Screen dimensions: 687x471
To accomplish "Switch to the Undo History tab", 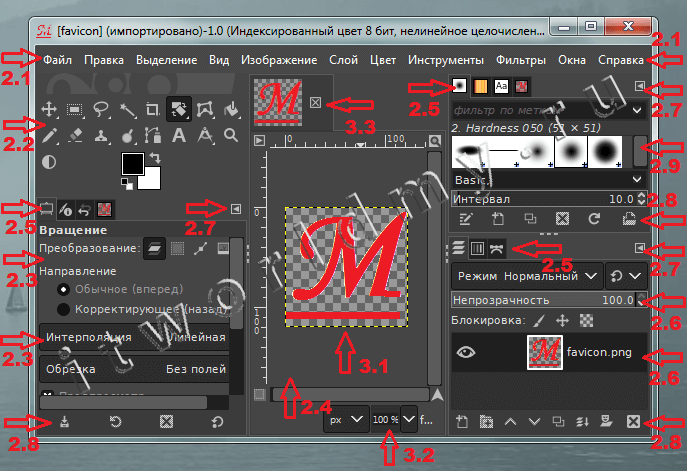I will pos(84,210).
